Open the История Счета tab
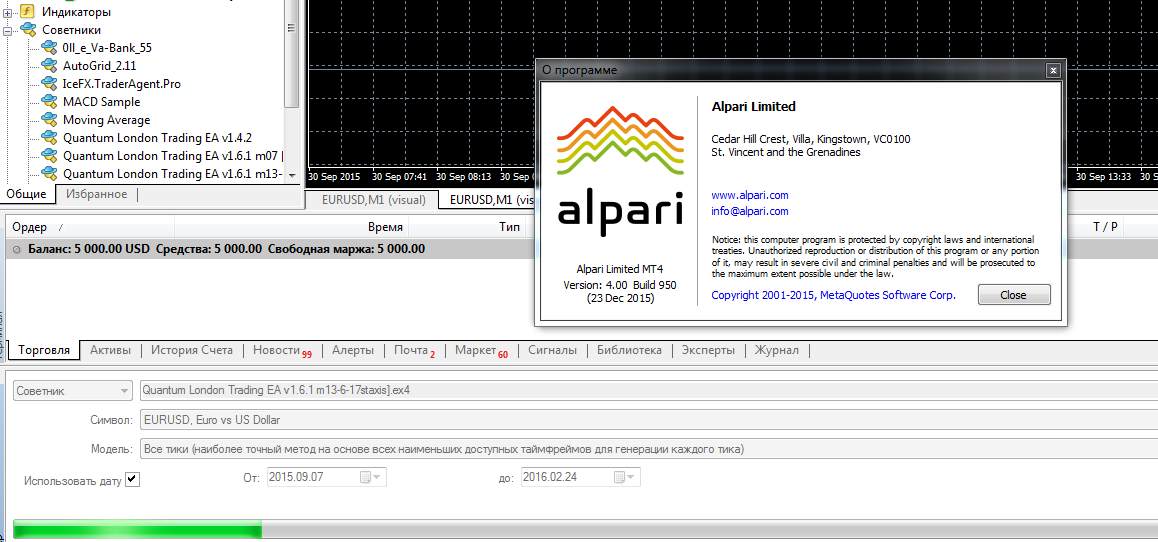 coord(192,350)
